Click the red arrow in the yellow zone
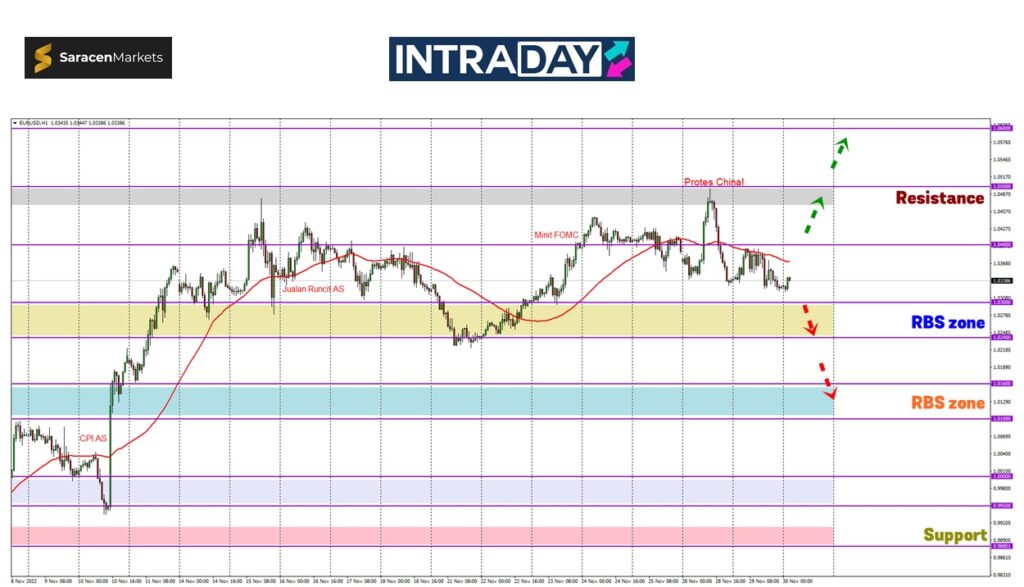The height and width of the screenshot is (587, 1024). click(x=811, y=320)
